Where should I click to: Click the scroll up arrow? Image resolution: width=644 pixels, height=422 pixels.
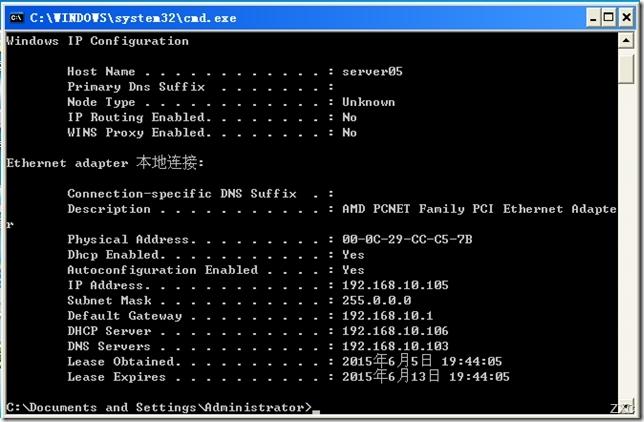click(x=626, y=40)
